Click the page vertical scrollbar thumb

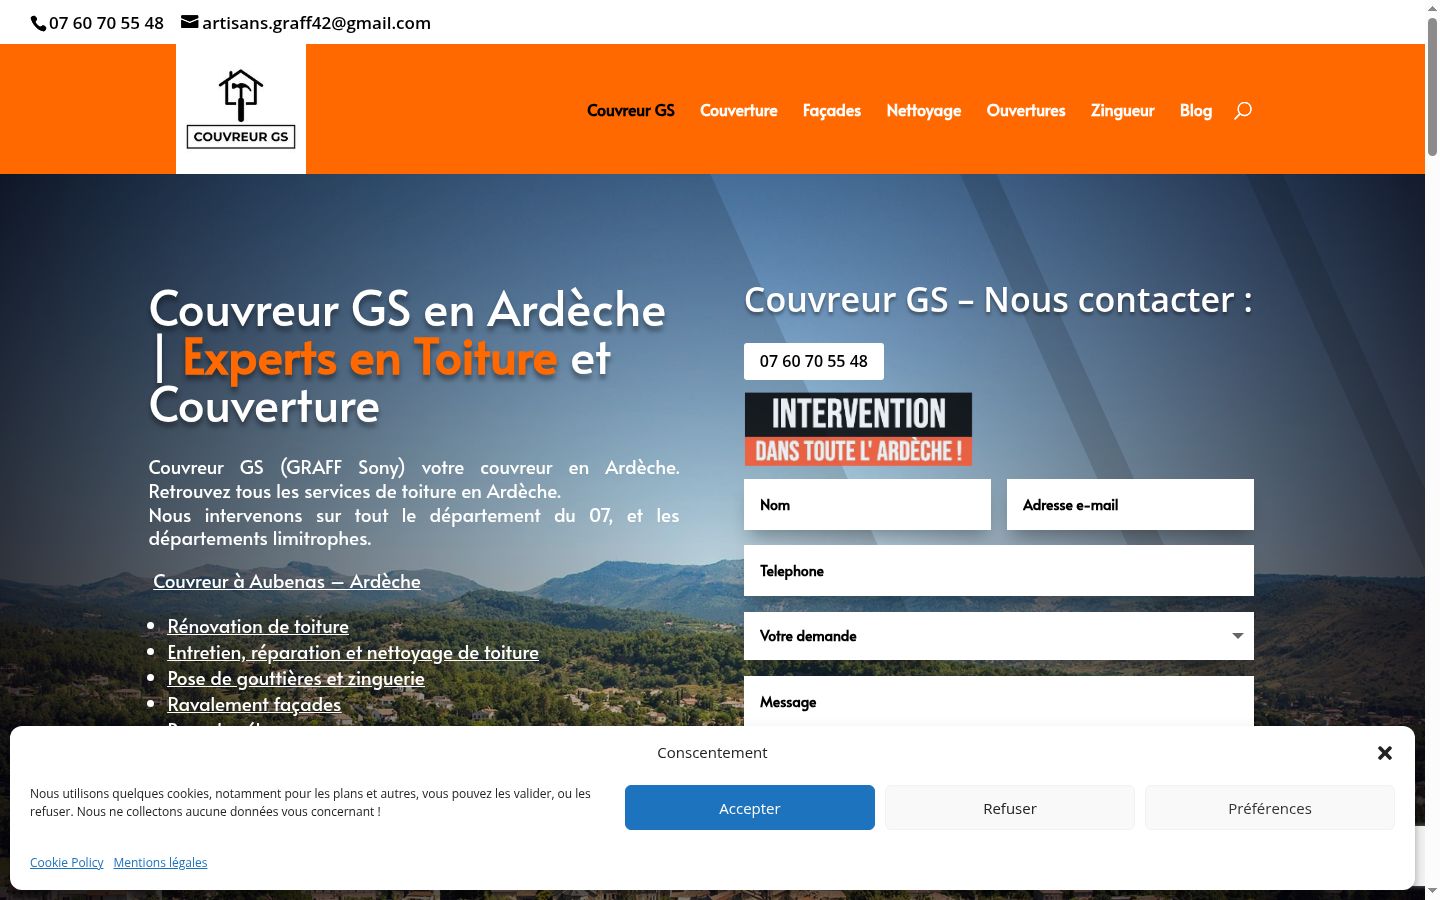(1432, 87)
